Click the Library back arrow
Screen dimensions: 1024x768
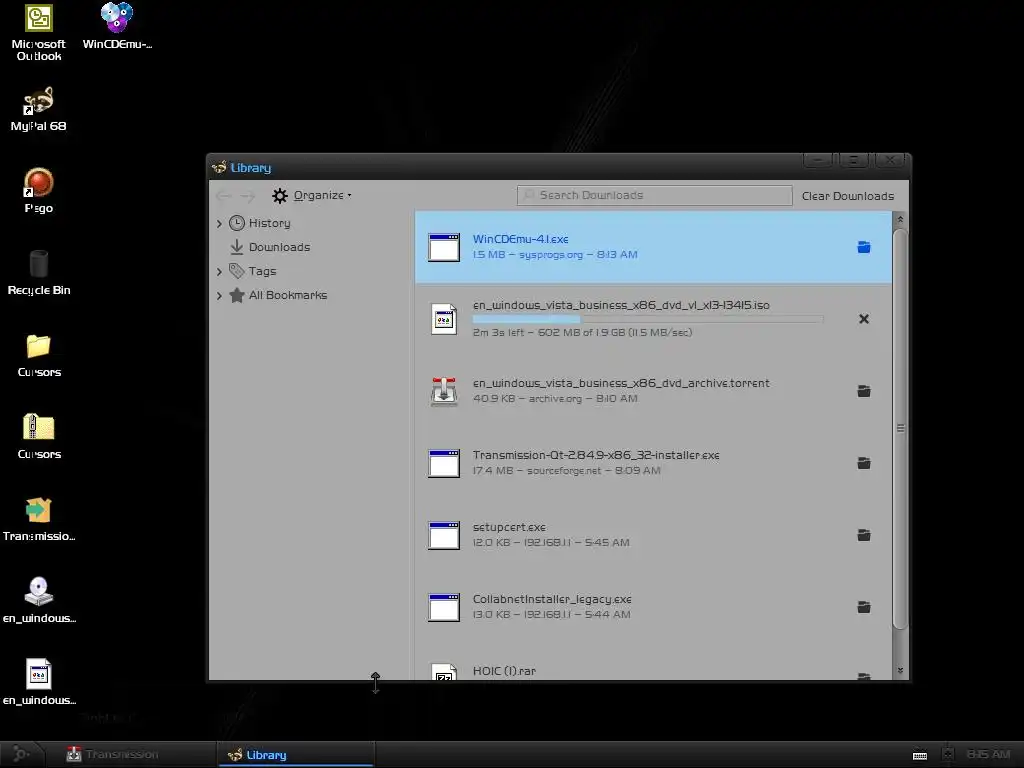pyautogui.click(x=223, y=195)
